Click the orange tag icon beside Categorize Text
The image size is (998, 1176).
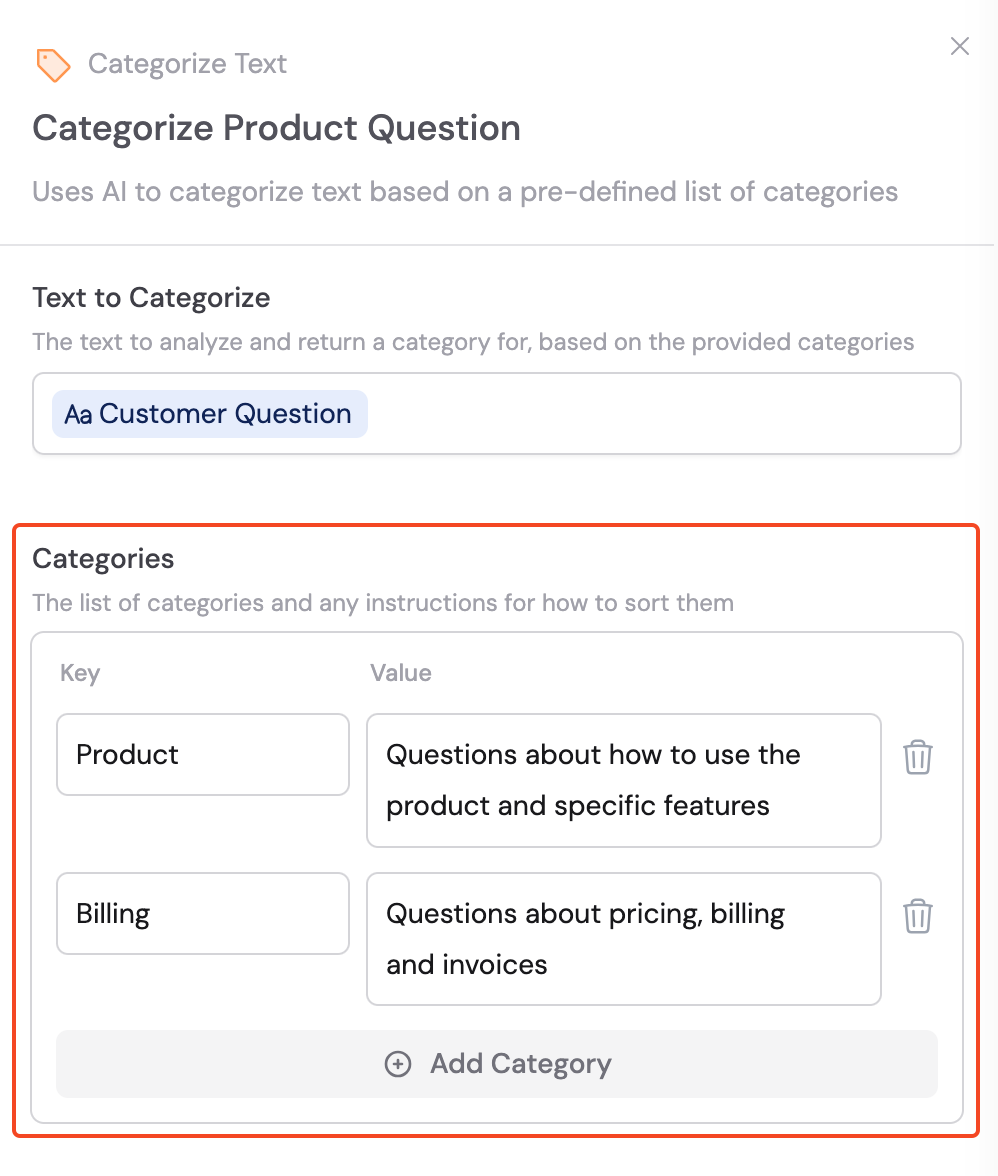point(53,64)
